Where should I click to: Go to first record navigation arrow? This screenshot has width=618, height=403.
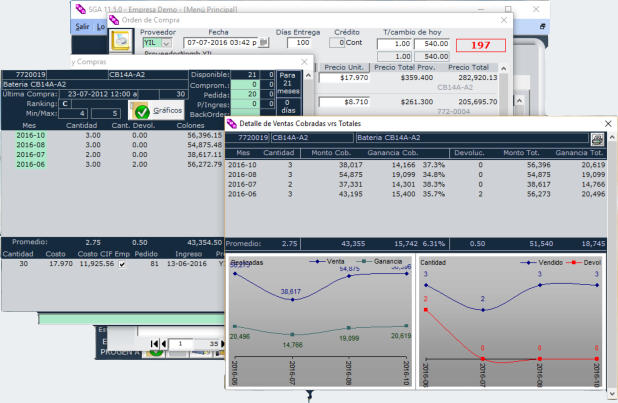pos(154,344)
